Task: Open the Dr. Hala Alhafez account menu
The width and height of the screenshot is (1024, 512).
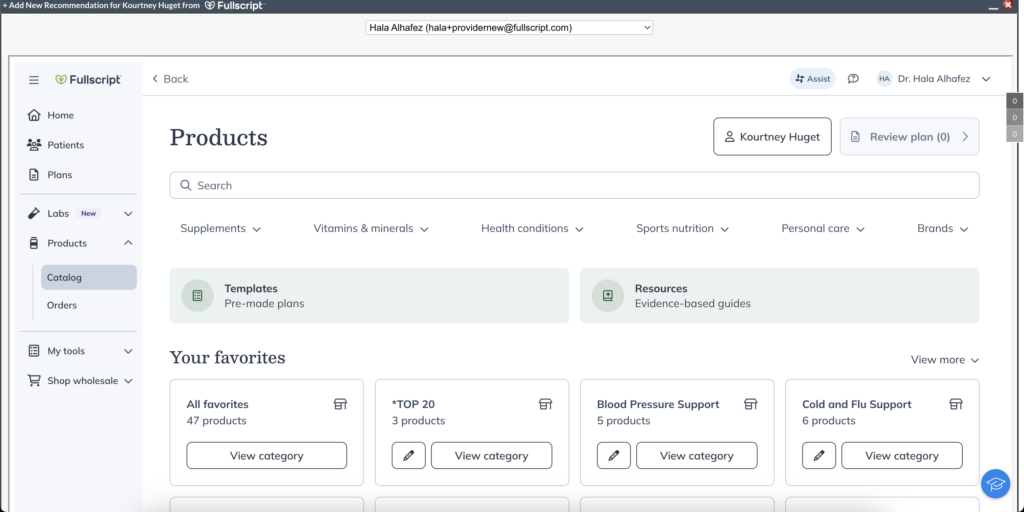Action: click(934, 79)
